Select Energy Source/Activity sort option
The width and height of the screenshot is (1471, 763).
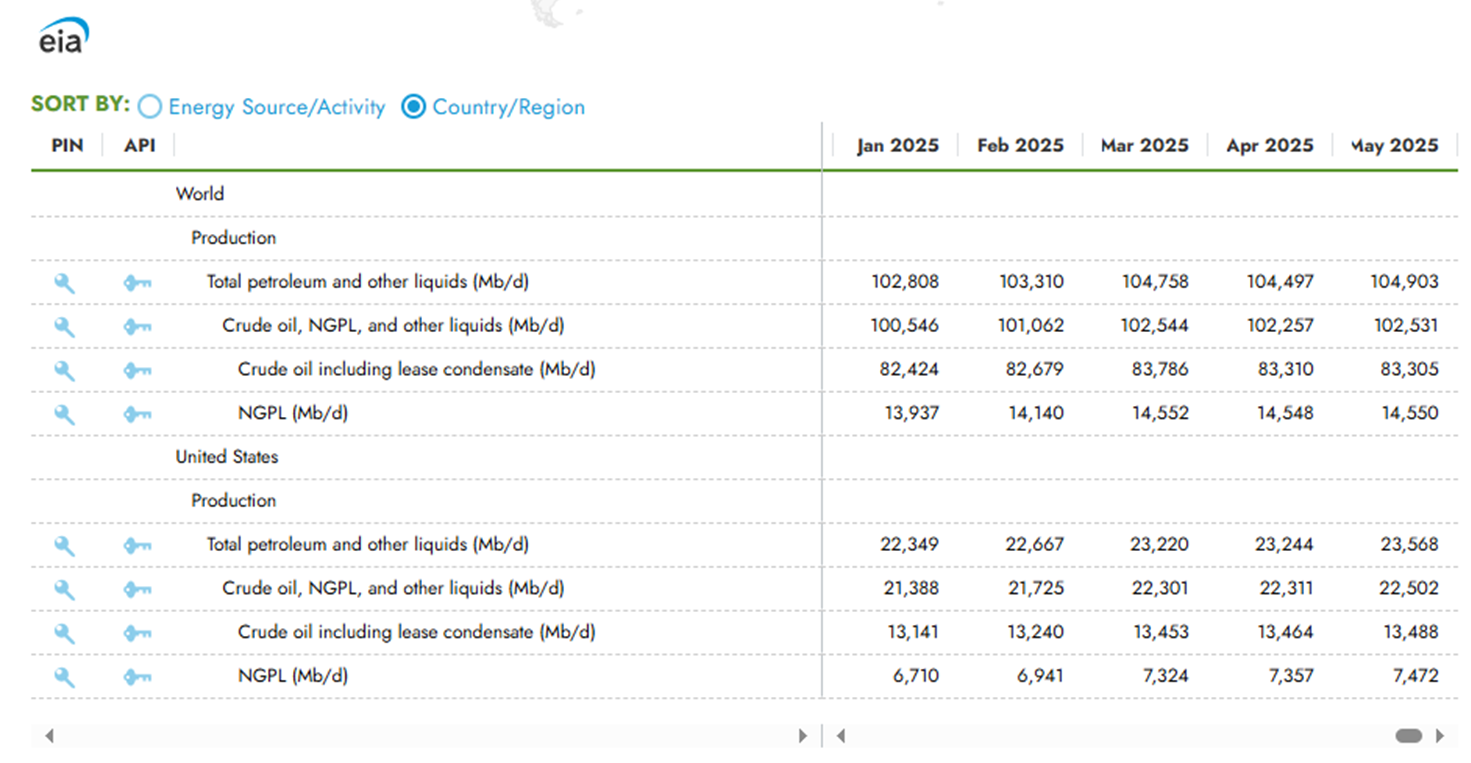[x=262, y=107]
